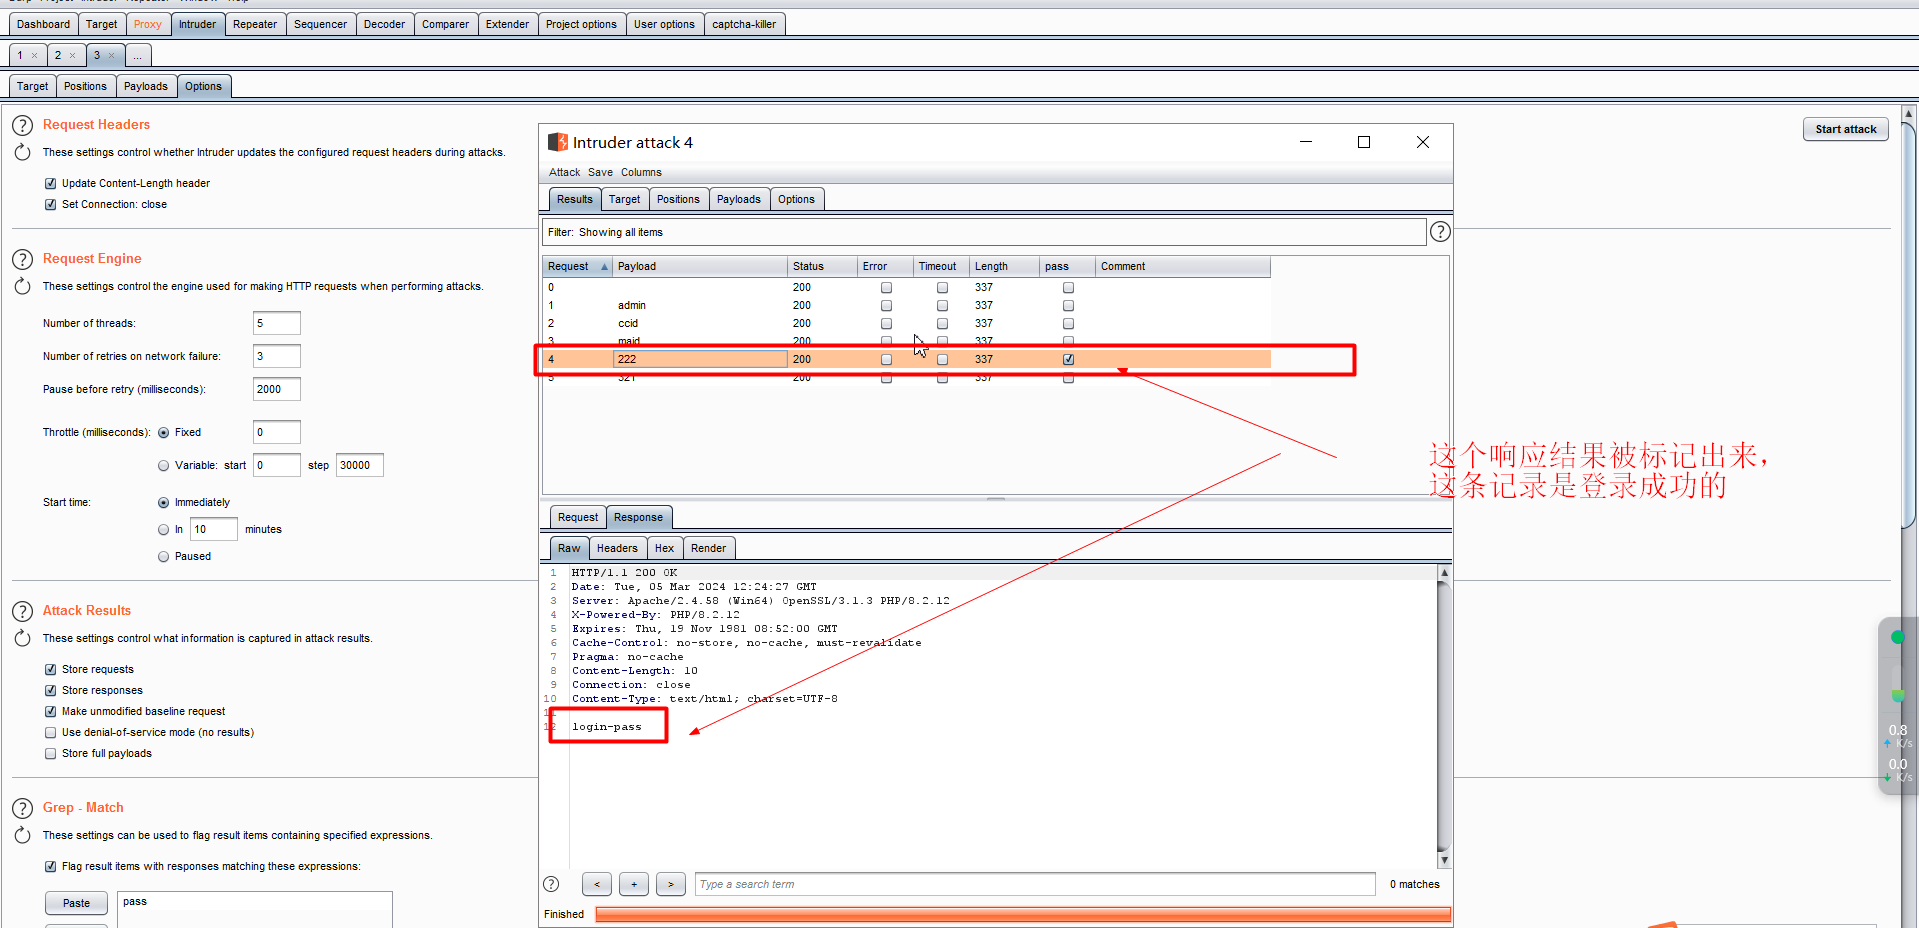Toggle Make unmodified baseline request
The height and width of the screenshot is (928, 1919).
51,712
